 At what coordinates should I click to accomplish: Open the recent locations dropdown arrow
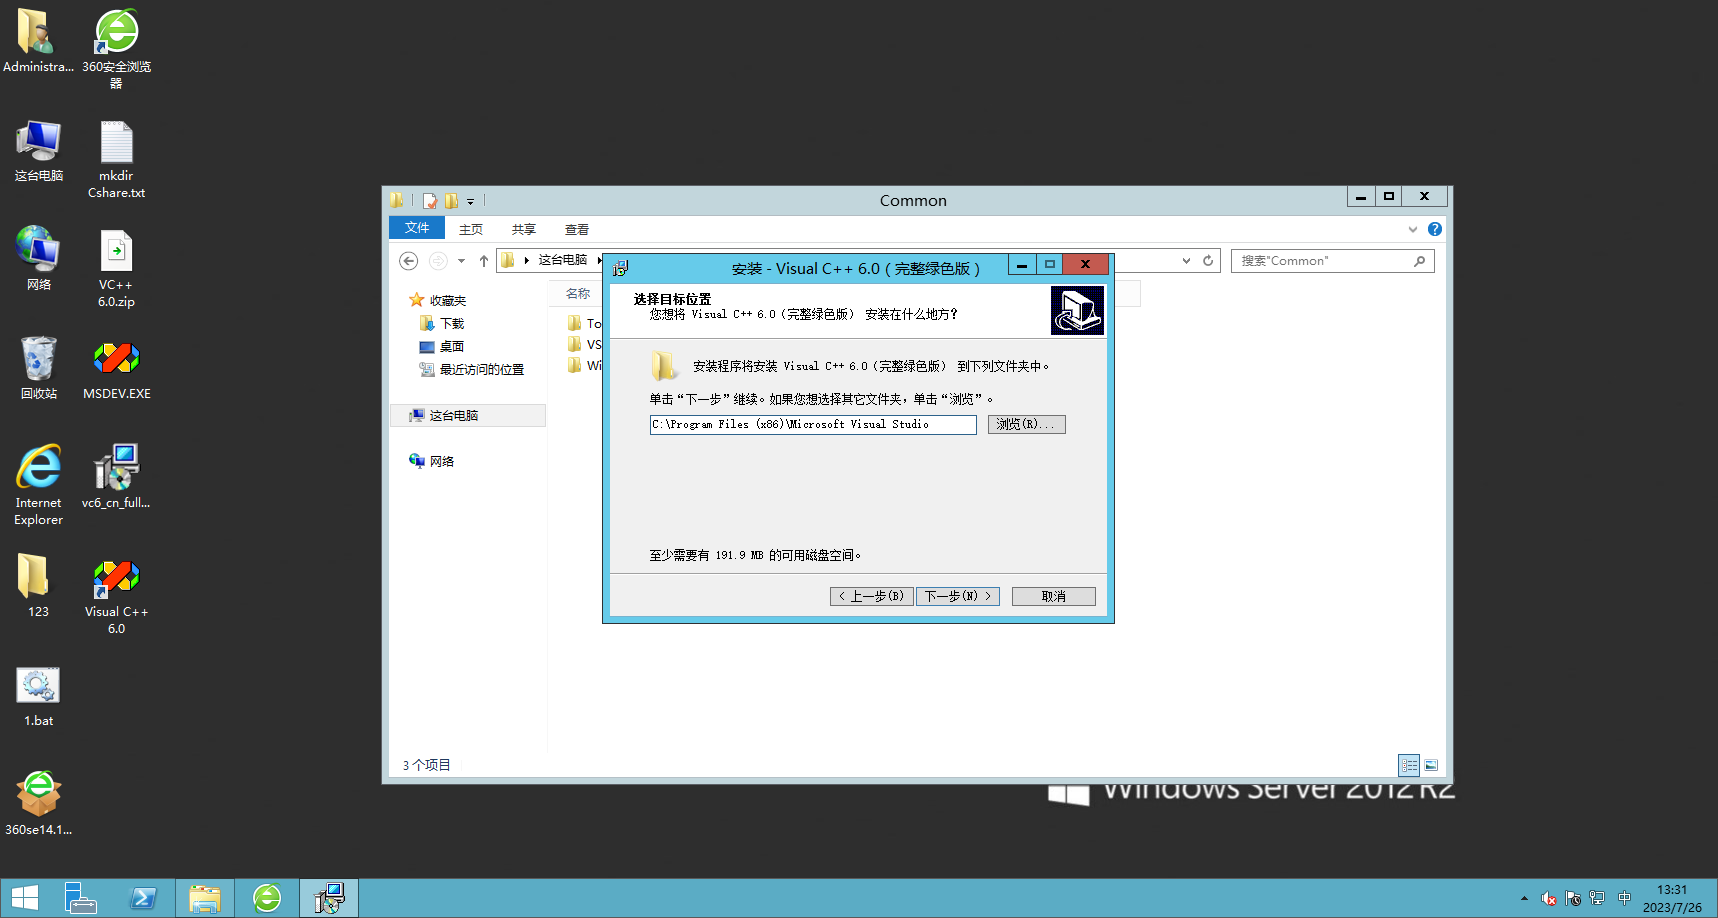pyautogui.click(x=461, y=261)
